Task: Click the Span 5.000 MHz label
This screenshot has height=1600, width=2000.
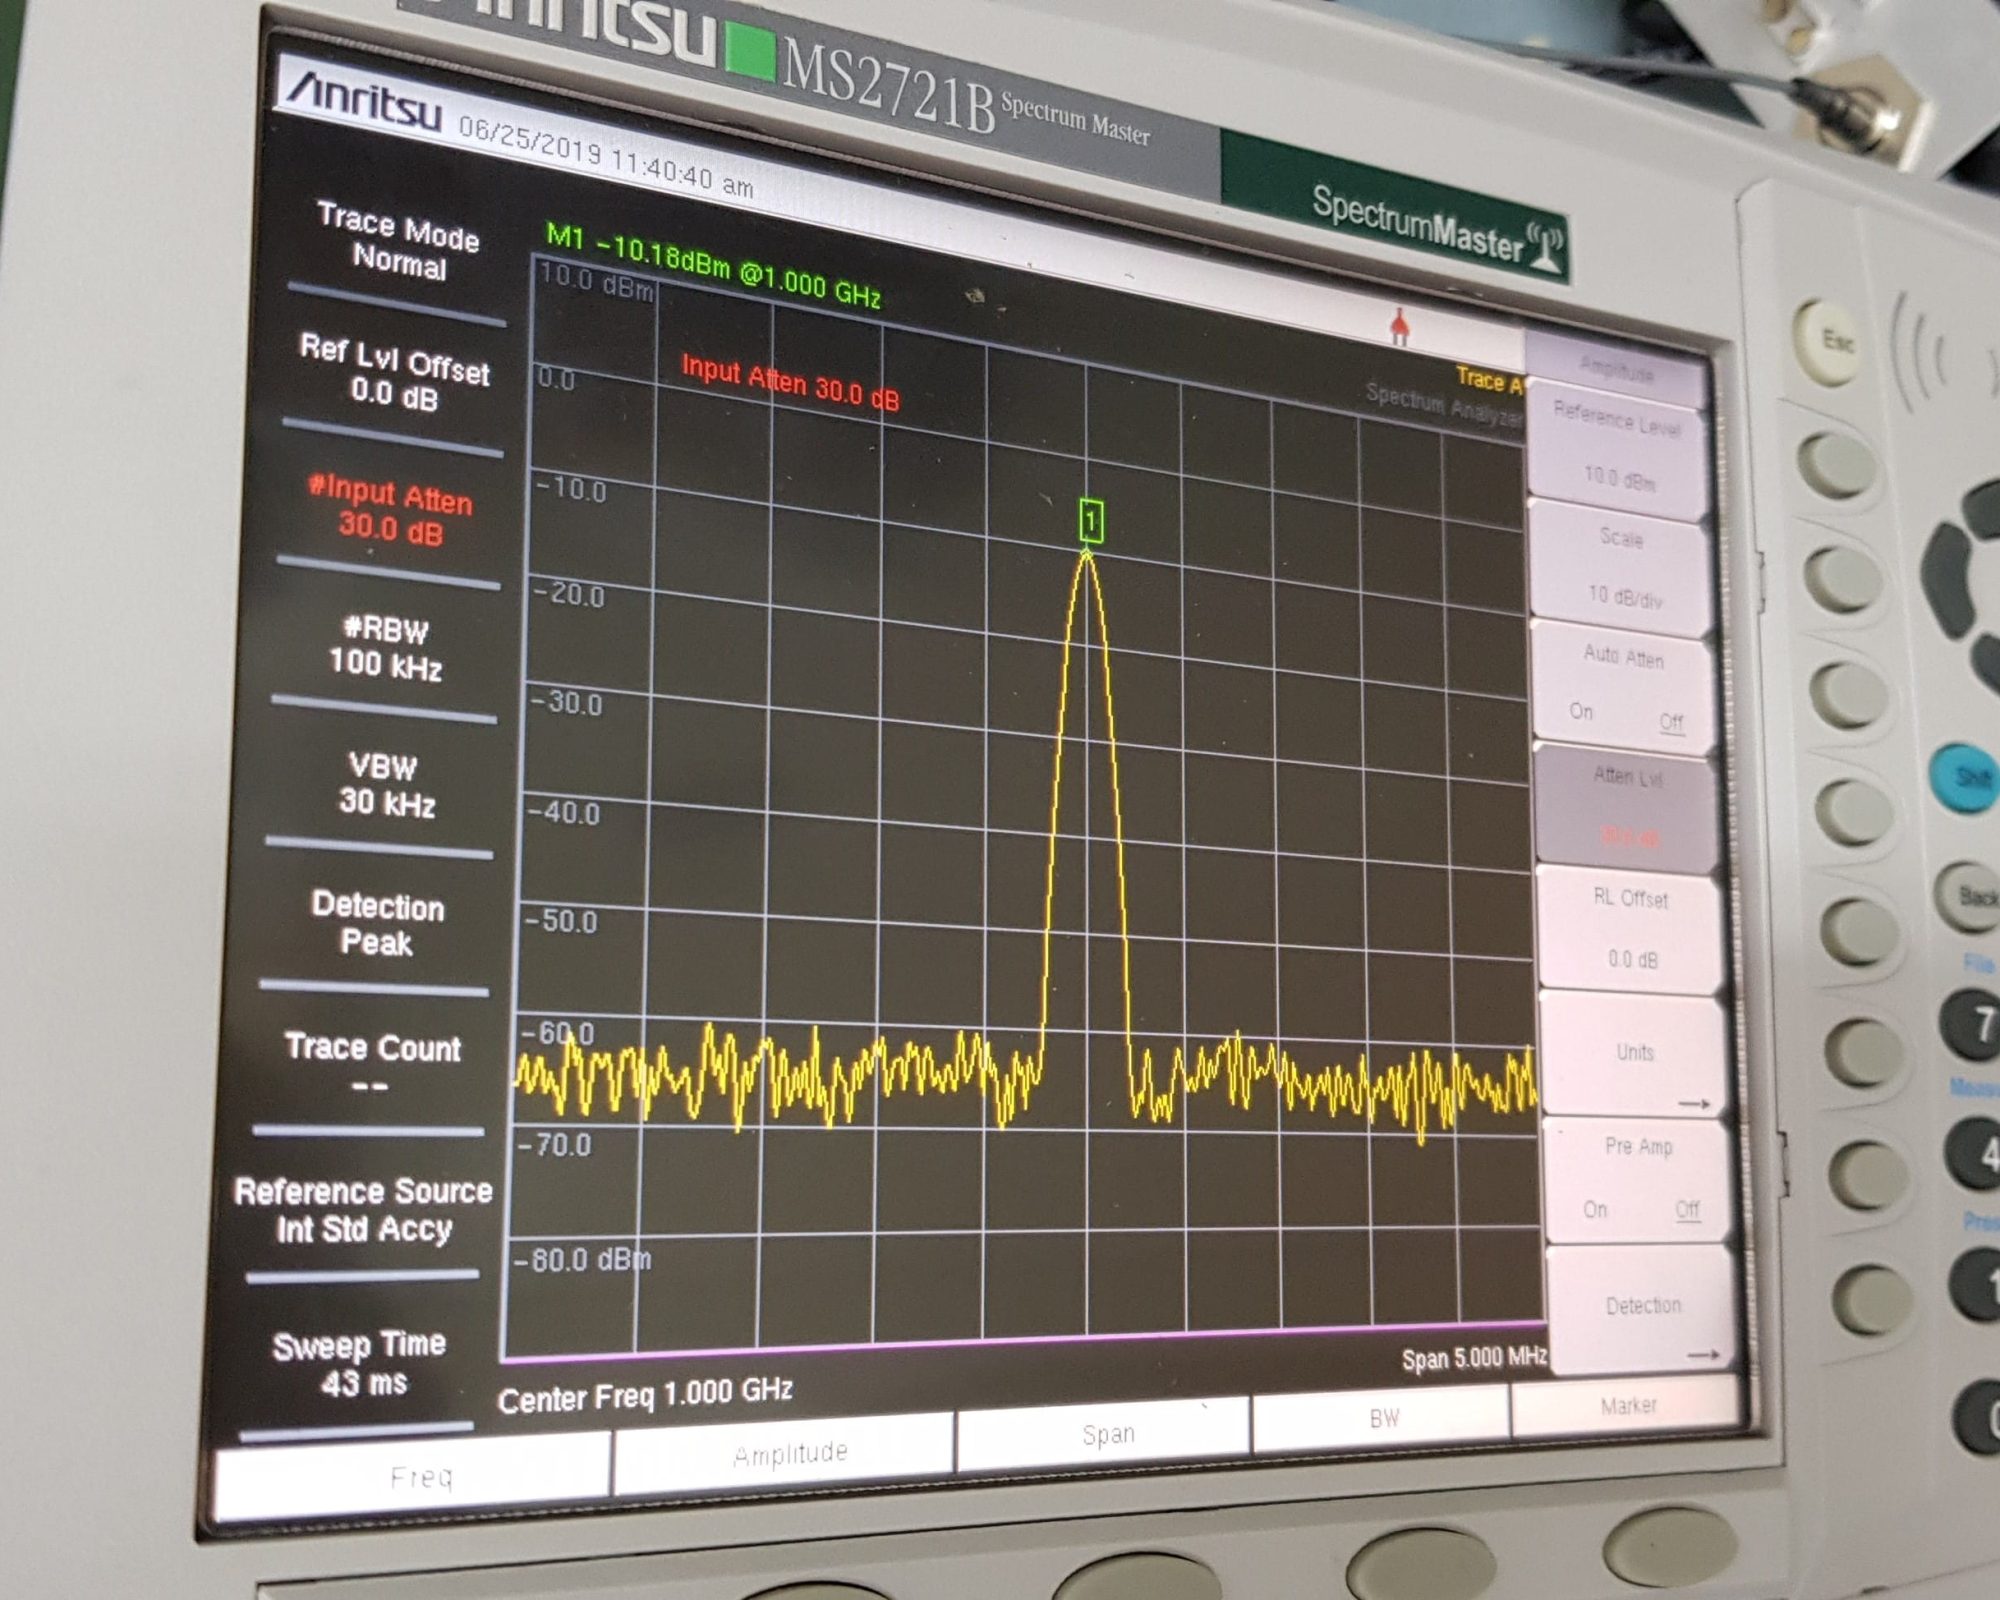Action: tap(1474, 1358)
